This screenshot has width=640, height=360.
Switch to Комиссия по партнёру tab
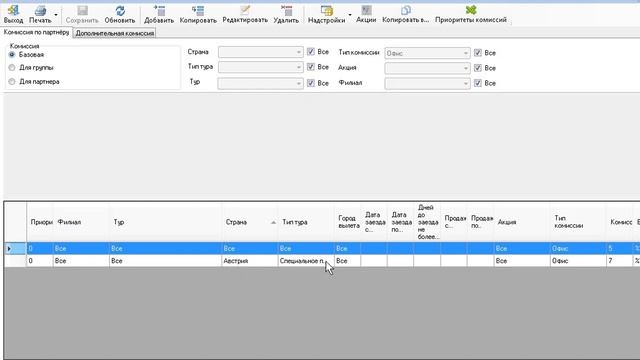36,32
